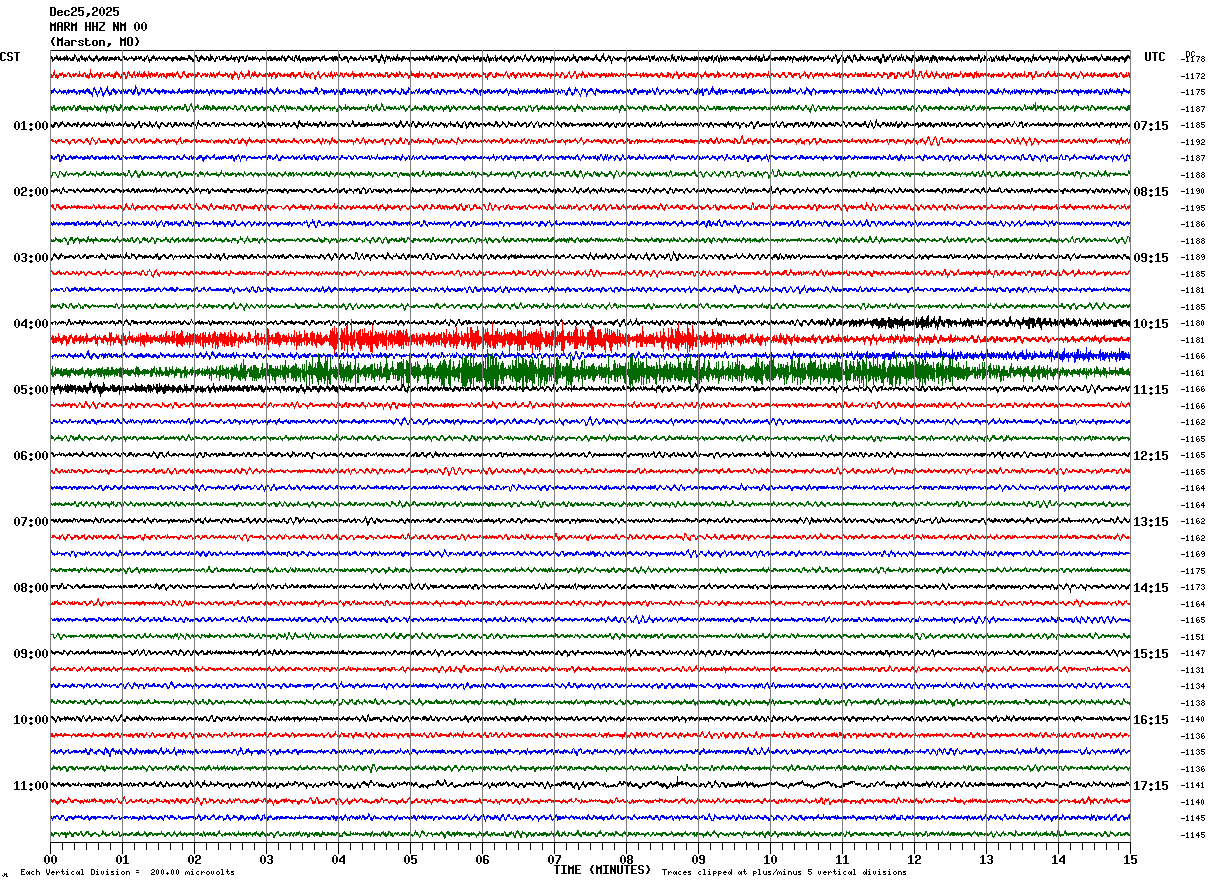Click the DC offset value -1161
Screen dimensions: 1210x886
click(x=1193, y=373)
